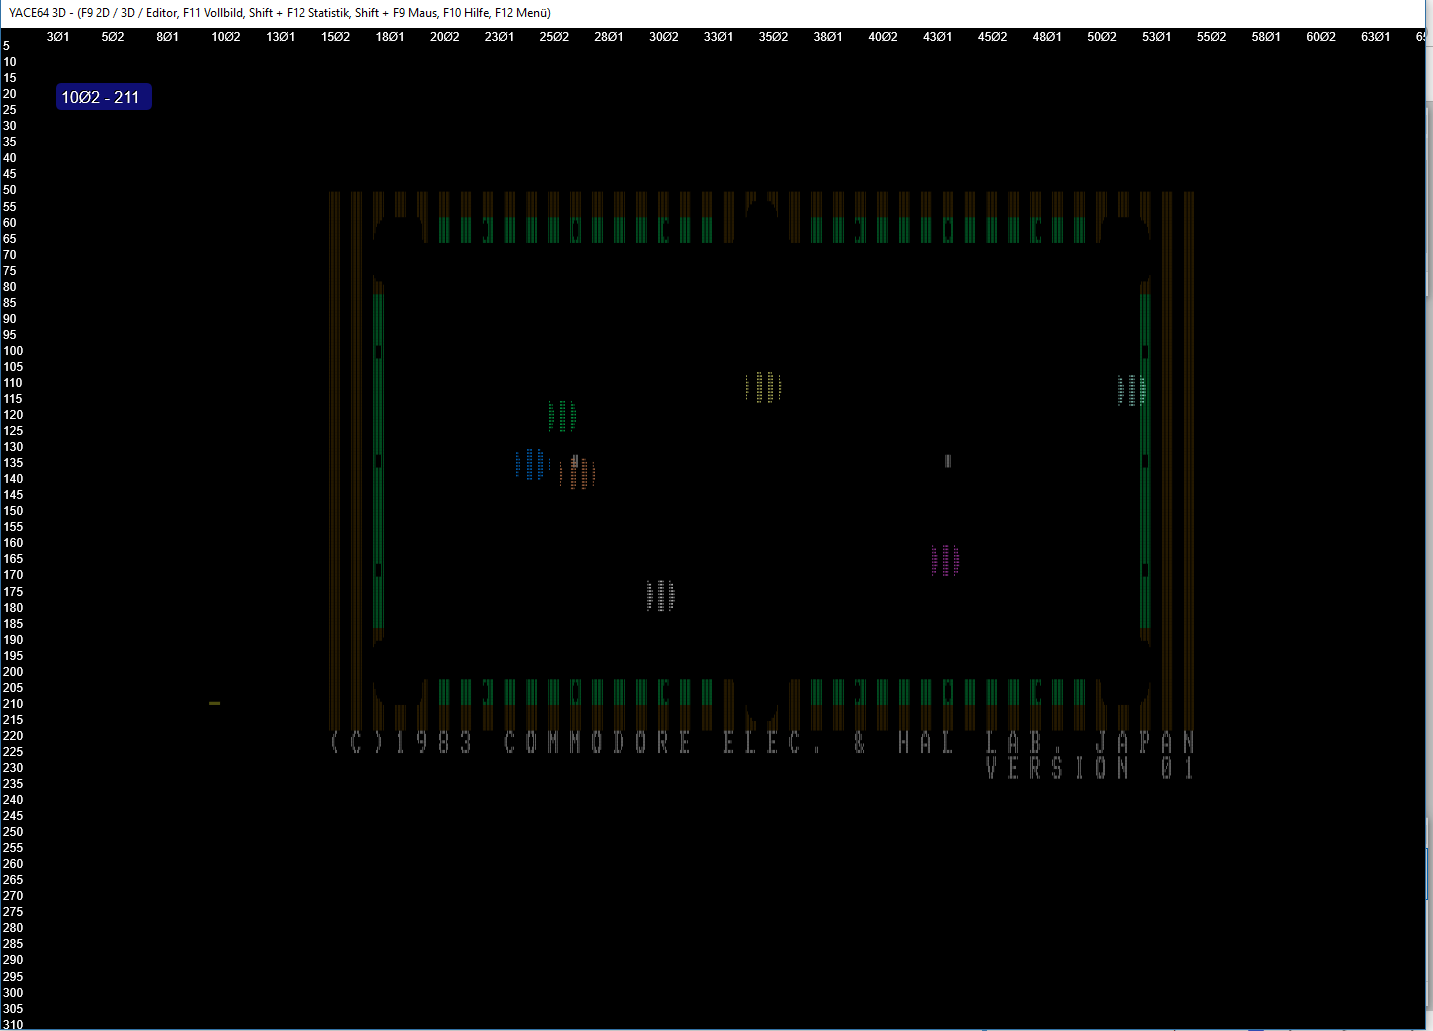Click the small white marker in the table center-right

click(948, 461)
